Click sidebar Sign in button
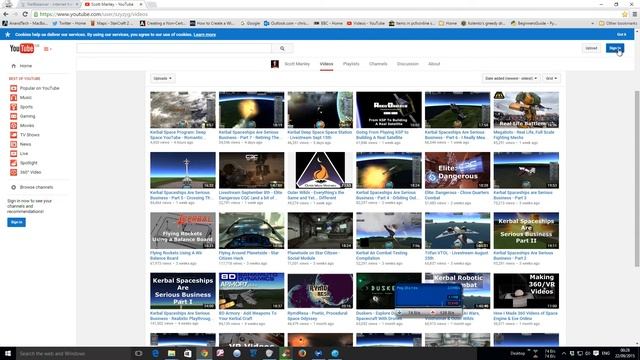The height and width of the screenshot is (360, 640). point(16,222)
